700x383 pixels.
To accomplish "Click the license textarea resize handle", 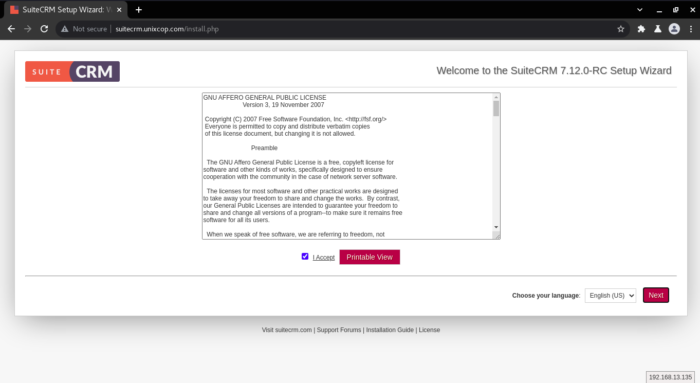I will pyautogui.click(x=496, y=236).
